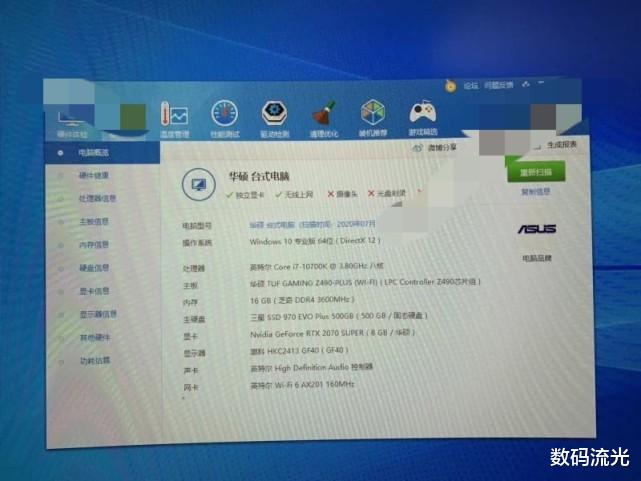Click the 华硕 台式电脑 heading
Image resolution: width=641 pixels, height=481 pixels.
coord(258,176)
